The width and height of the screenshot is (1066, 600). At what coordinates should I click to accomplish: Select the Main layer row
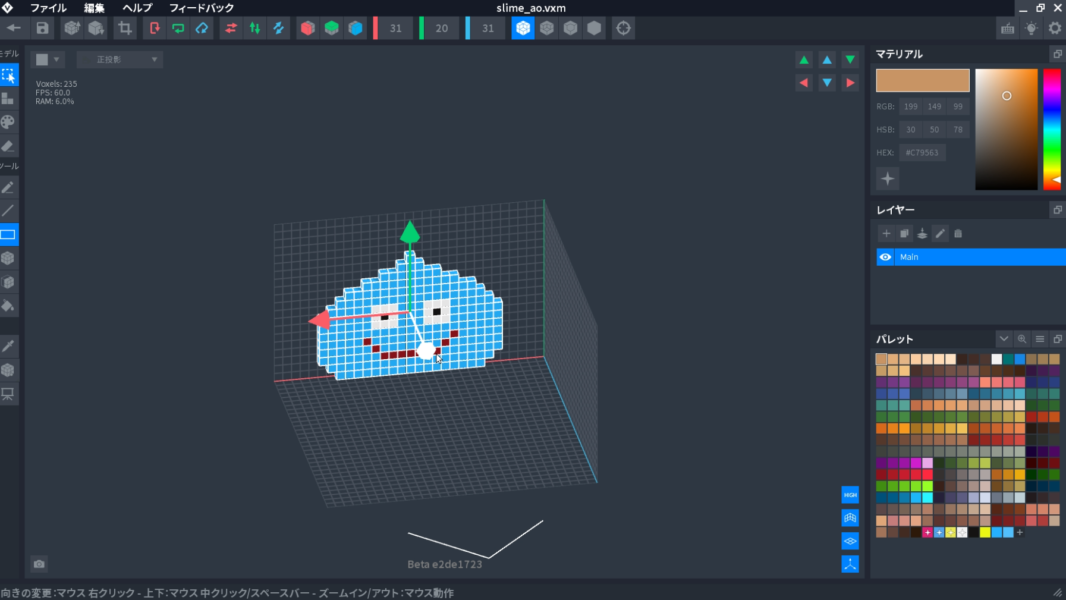971,257
